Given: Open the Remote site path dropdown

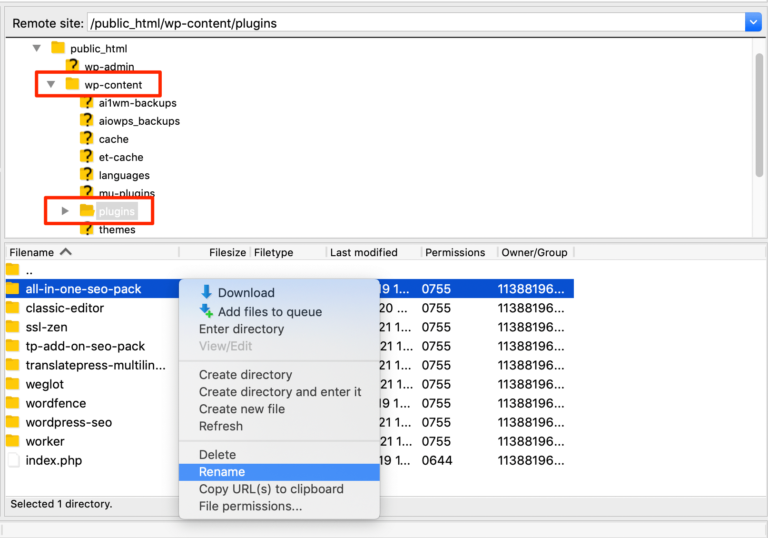Looking at the screenshot, I should [x=753, y=22].
